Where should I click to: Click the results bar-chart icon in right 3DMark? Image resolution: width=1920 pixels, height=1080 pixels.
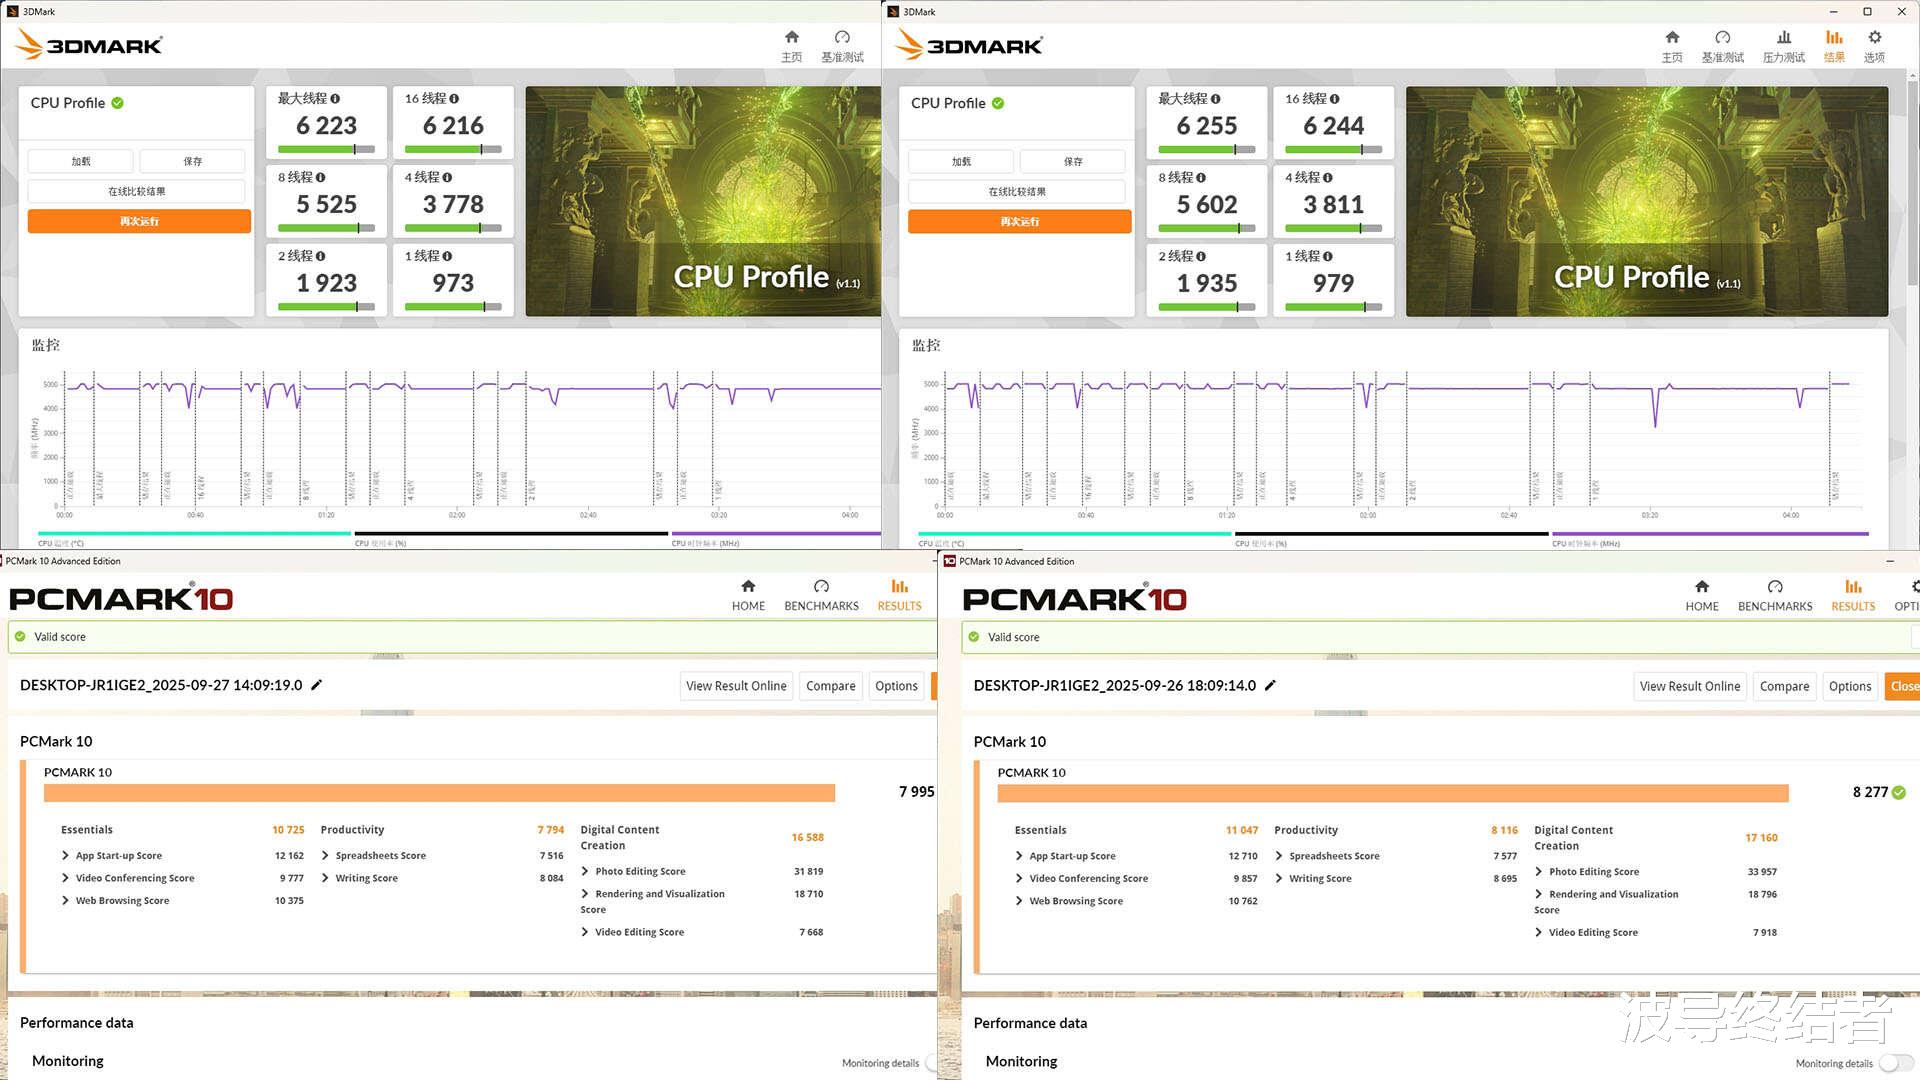(x=1834, y=38)
